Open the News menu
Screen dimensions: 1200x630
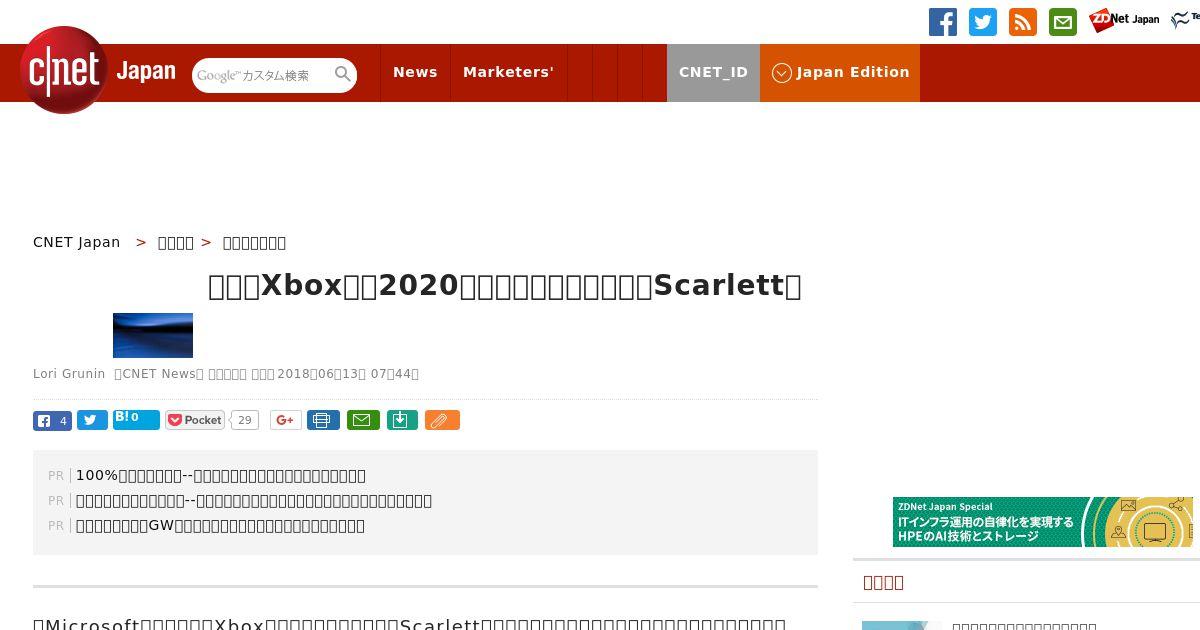coord(415,72)
